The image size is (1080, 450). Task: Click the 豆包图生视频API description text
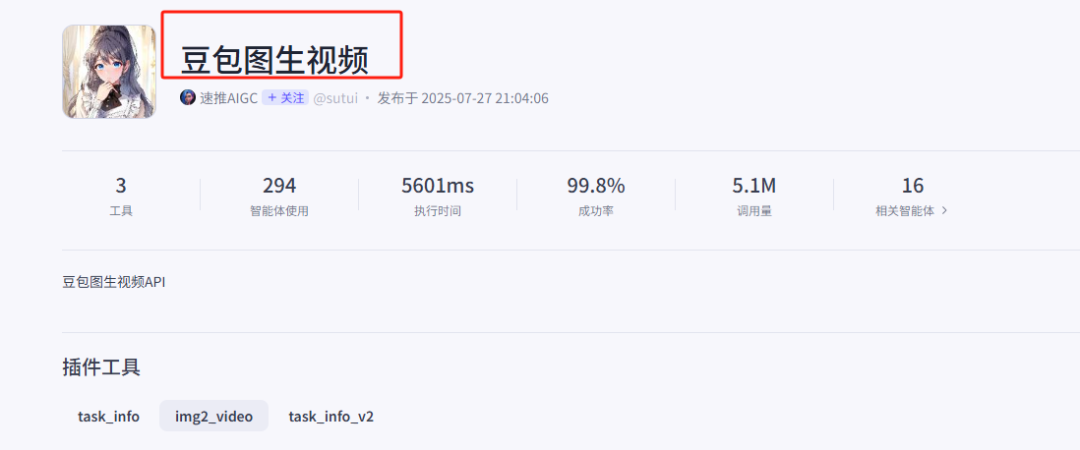pos(114,283)
